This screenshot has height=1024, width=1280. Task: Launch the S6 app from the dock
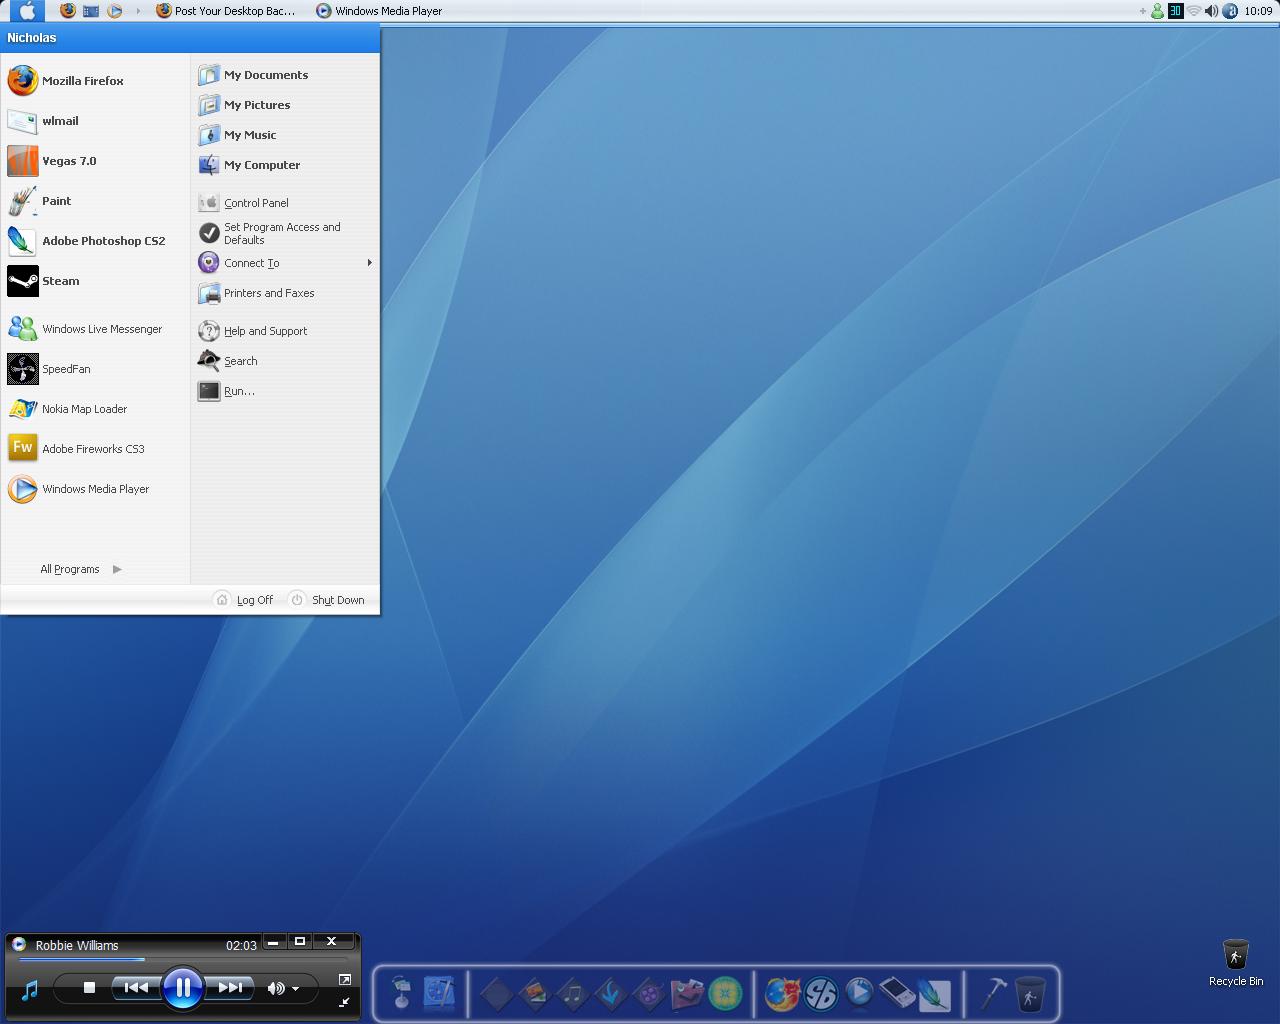(821, 993)
